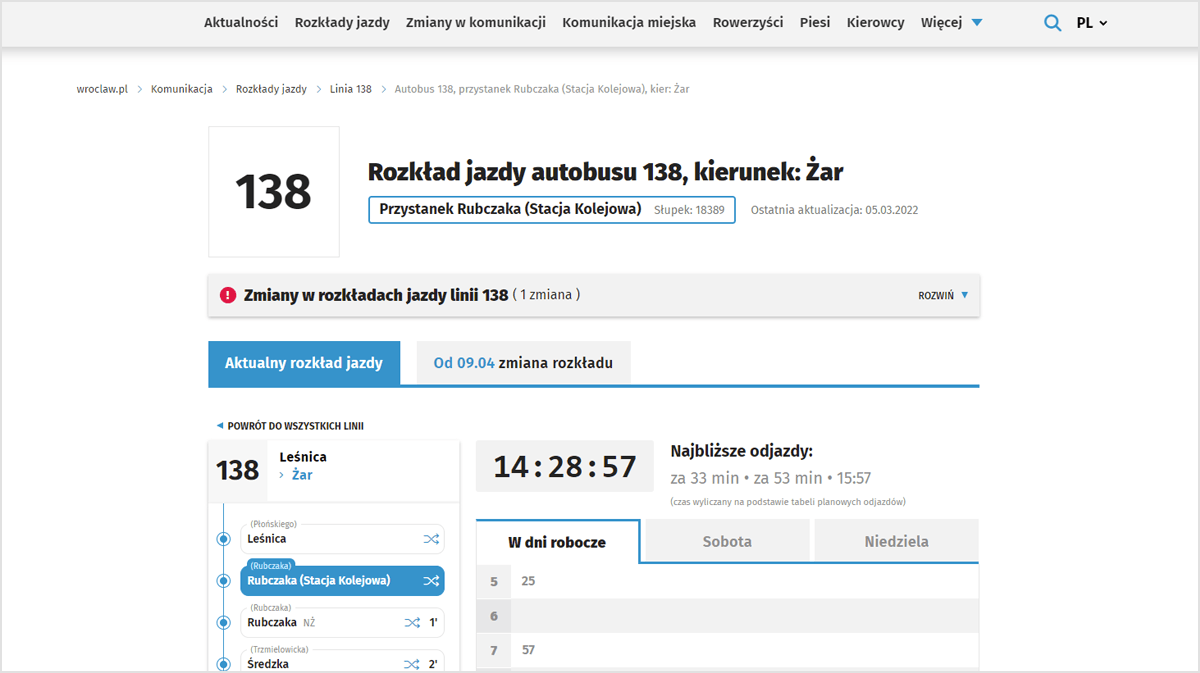This screenshot has height=673, width=1200.
Task: Expand schedule changes with ROZWIŃ
Action: [944, 296]
